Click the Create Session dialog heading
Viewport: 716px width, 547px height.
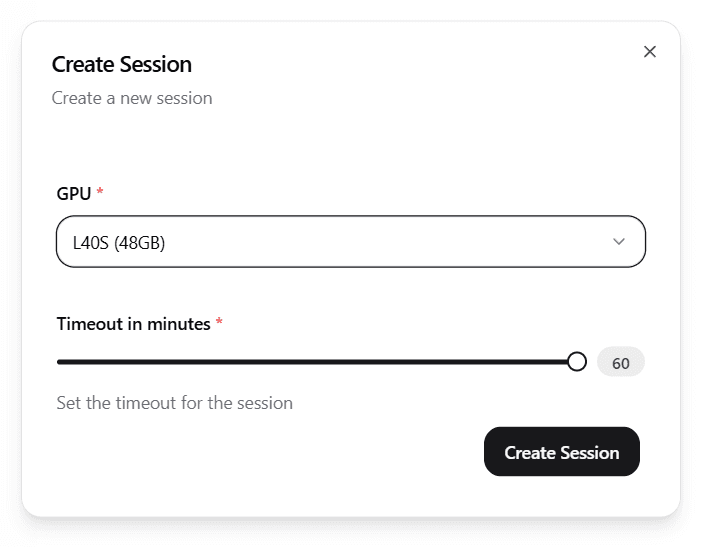pos(121,65)
